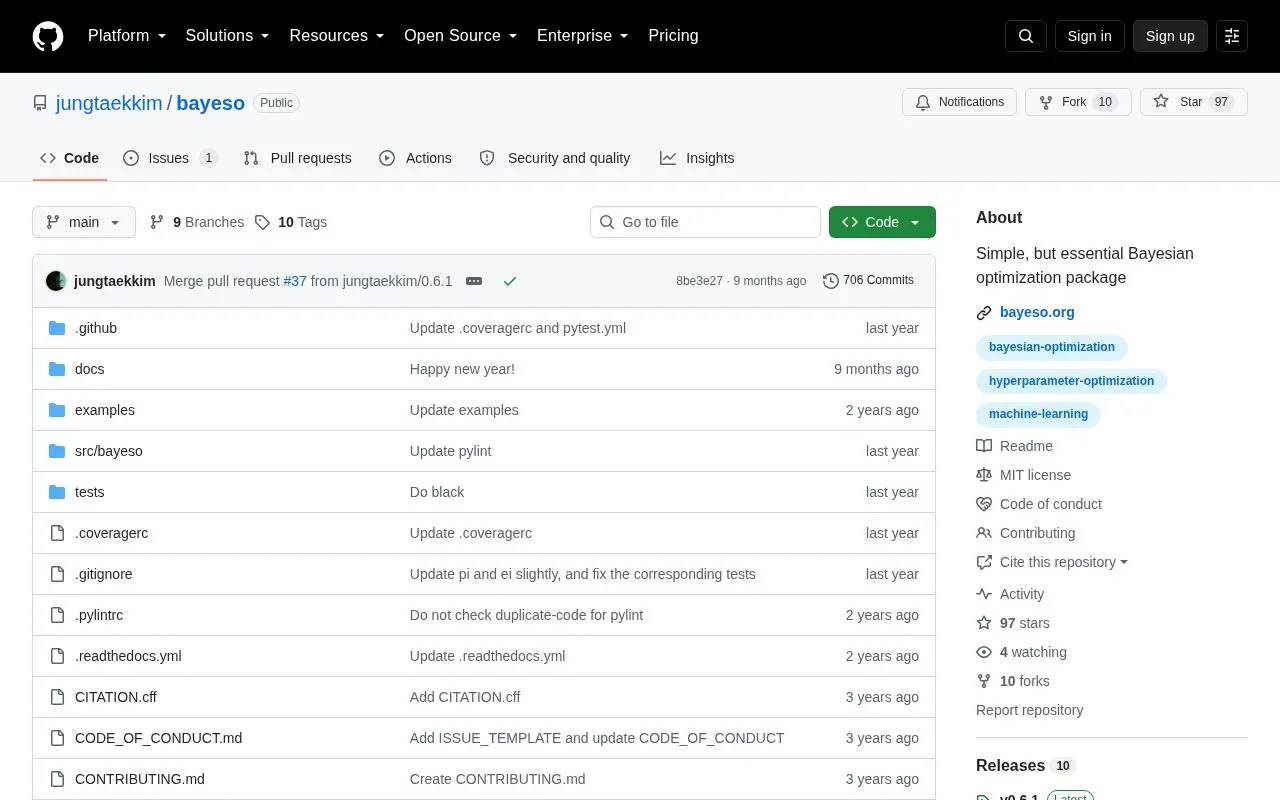1280x800 pixels.
Task: Open the search magnifier button
Action: [x=1026, y=36]
